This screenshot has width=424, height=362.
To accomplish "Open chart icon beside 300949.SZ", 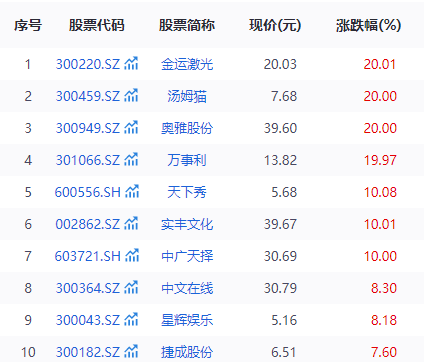I will [131, 127].
